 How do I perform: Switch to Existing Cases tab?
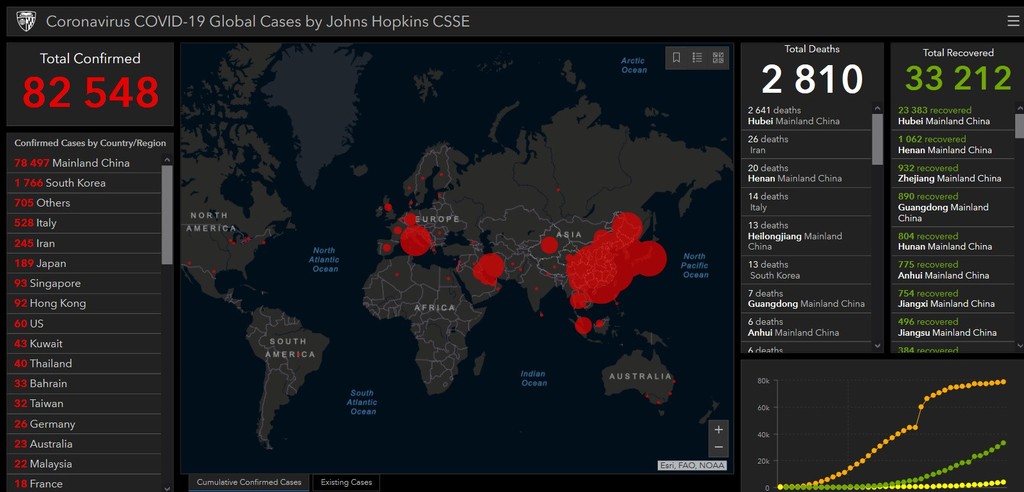[x=346, y=482]
